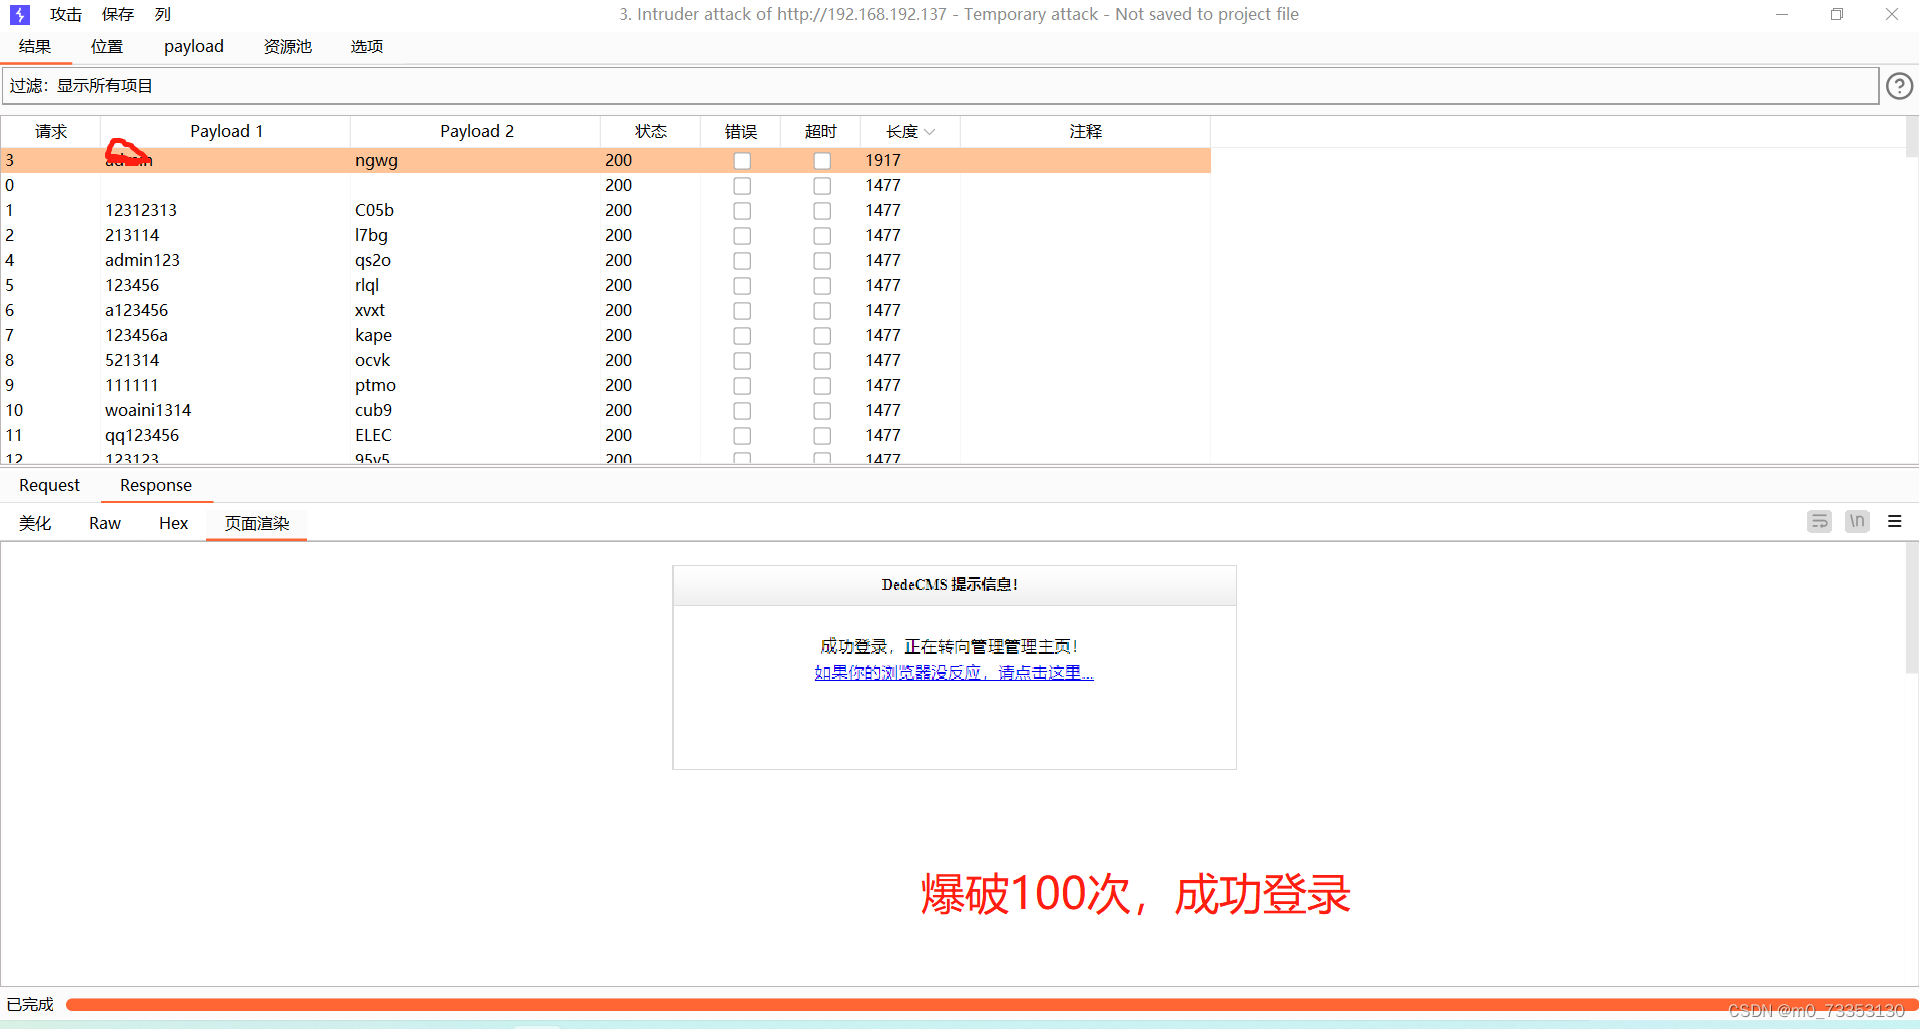
Task: Open the Response tab
Action: pyautogui.click(x=156, y=486)
